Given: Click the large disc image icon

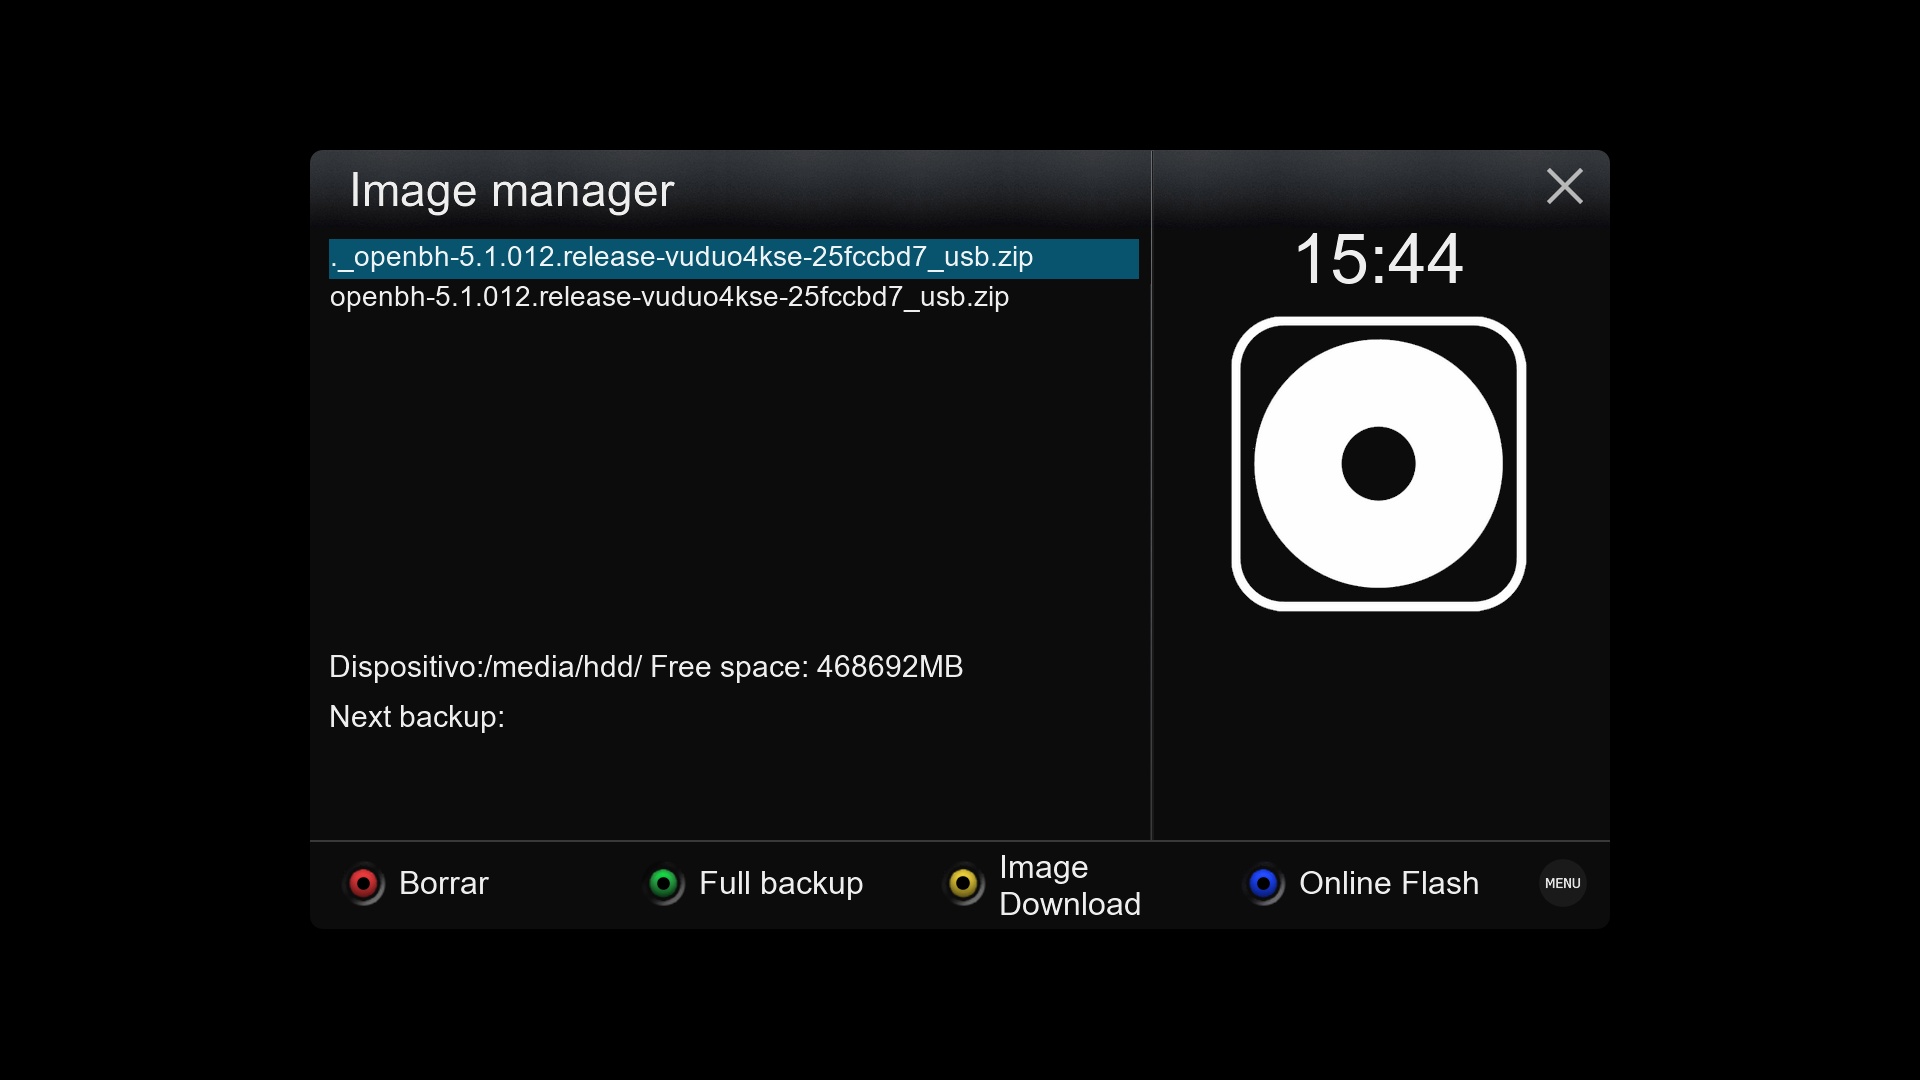Looking at the screenshot, I should pos(1378,463).
